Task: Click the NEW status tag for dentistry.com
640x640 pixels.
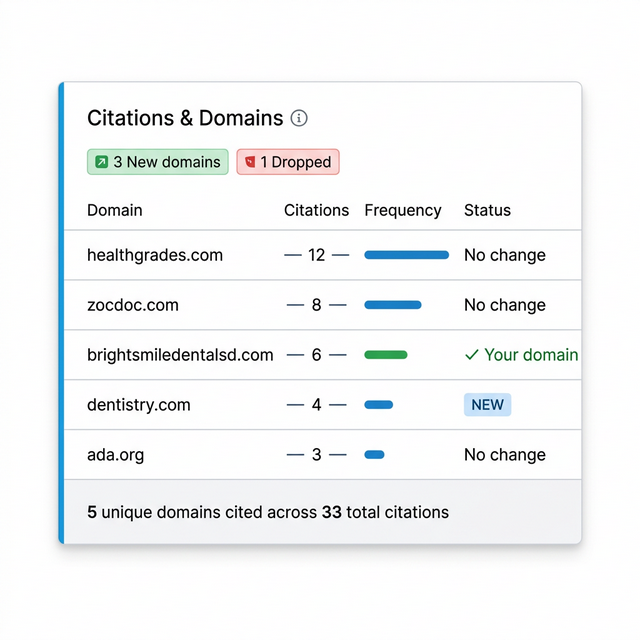Action: pyautogui.click(x=487, y=405)
